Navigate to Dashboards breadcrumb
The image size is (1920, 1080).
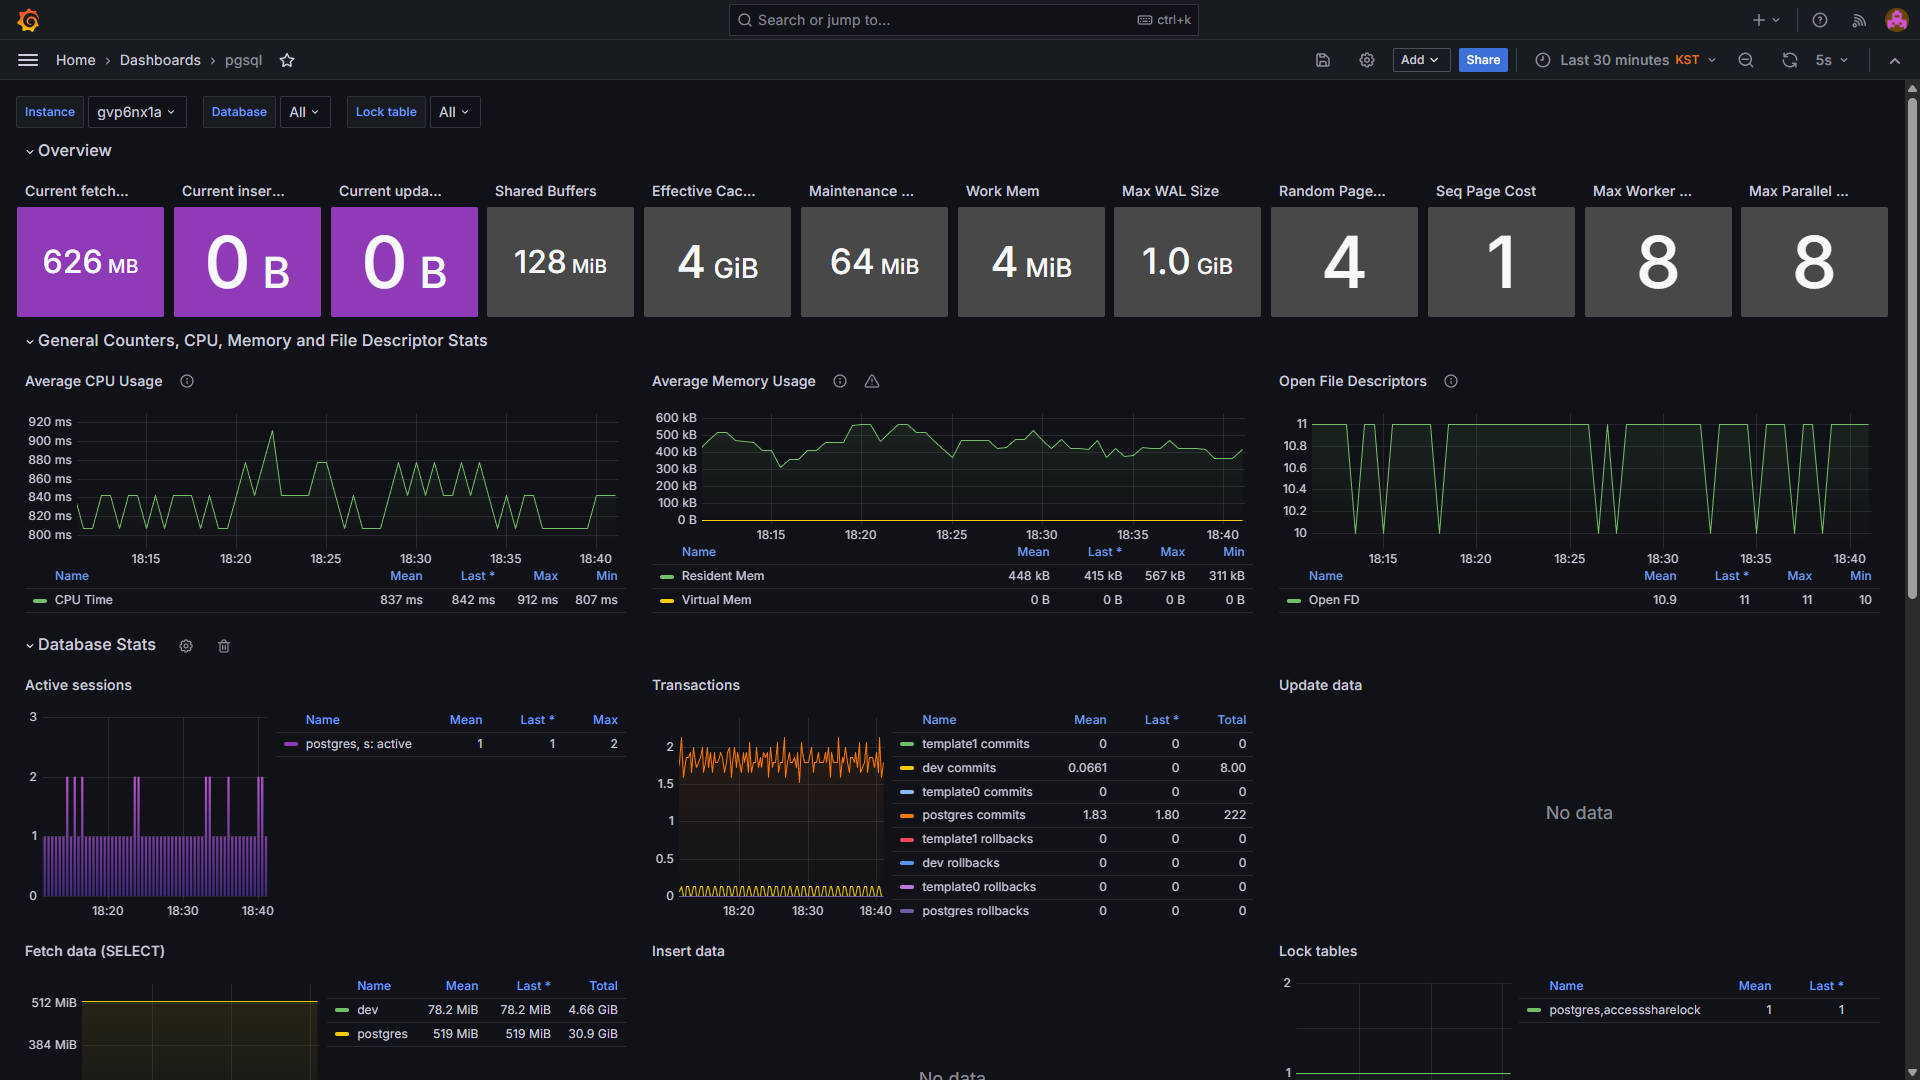pyautogui.click(x=160, y=60)
